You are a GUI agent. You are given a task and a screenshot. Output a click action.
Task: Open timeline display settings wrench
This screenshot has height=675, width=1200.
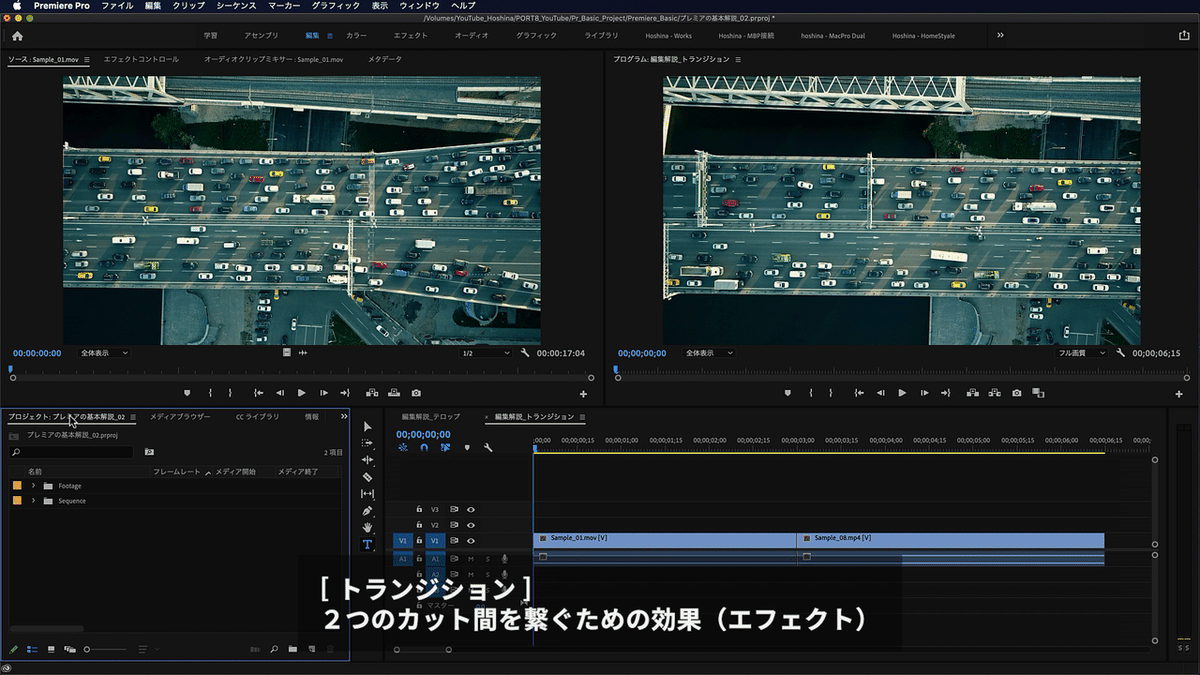(488, 448)
